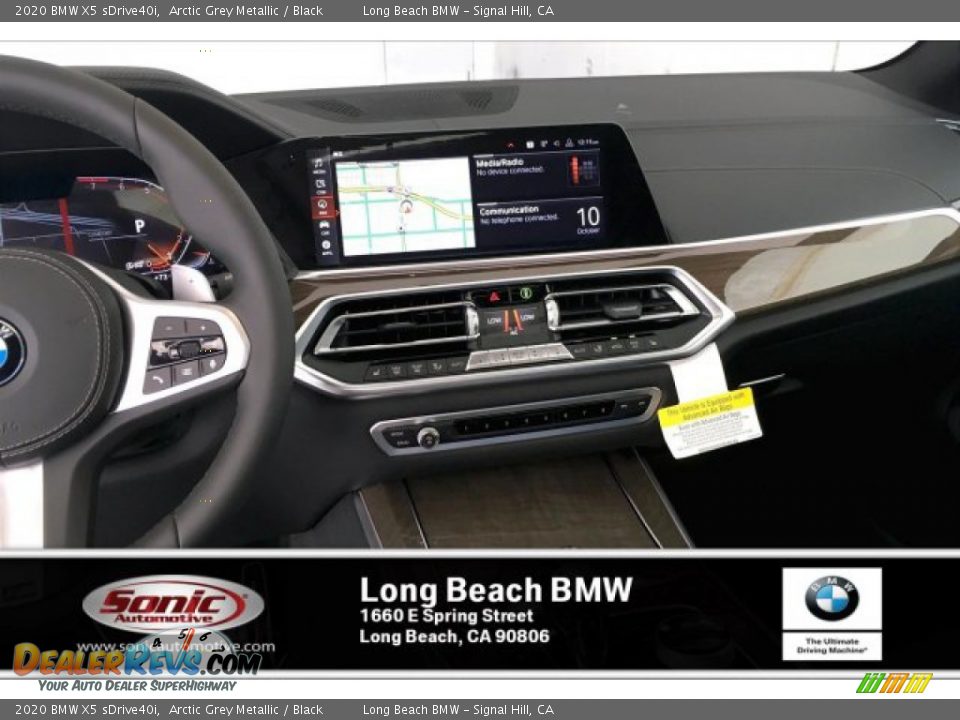Tap the Media icon in the iDrive sidebar
960x720 pixels.
click(318, 165)
